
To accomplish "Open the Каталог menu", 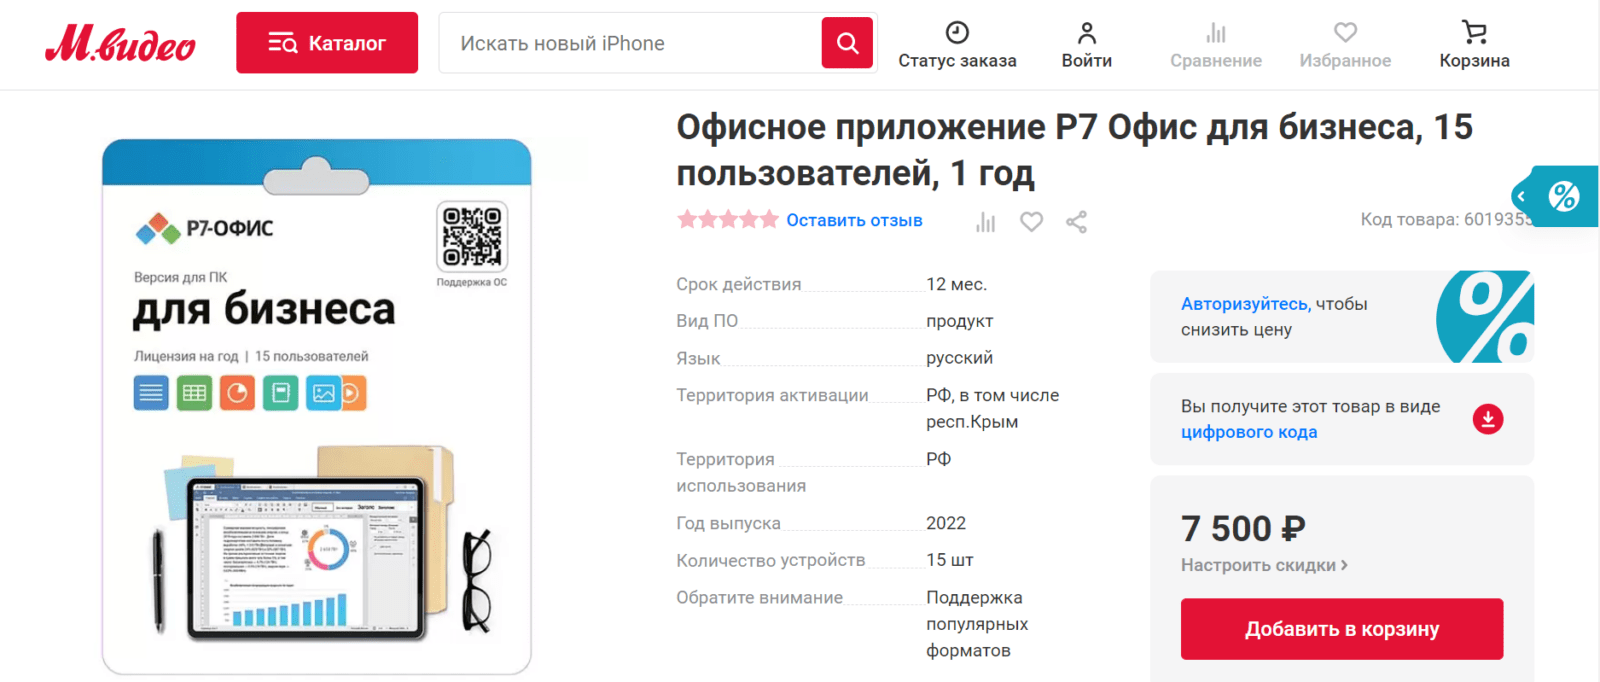I will click(327, 43).
